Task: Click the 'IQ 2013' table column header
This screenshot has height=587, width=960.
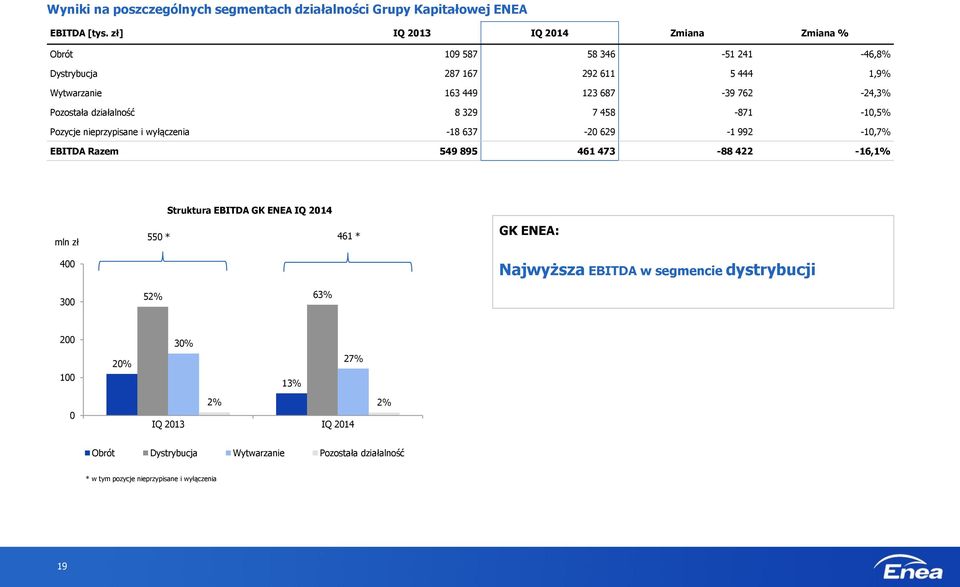Action: tap(411, 33)
